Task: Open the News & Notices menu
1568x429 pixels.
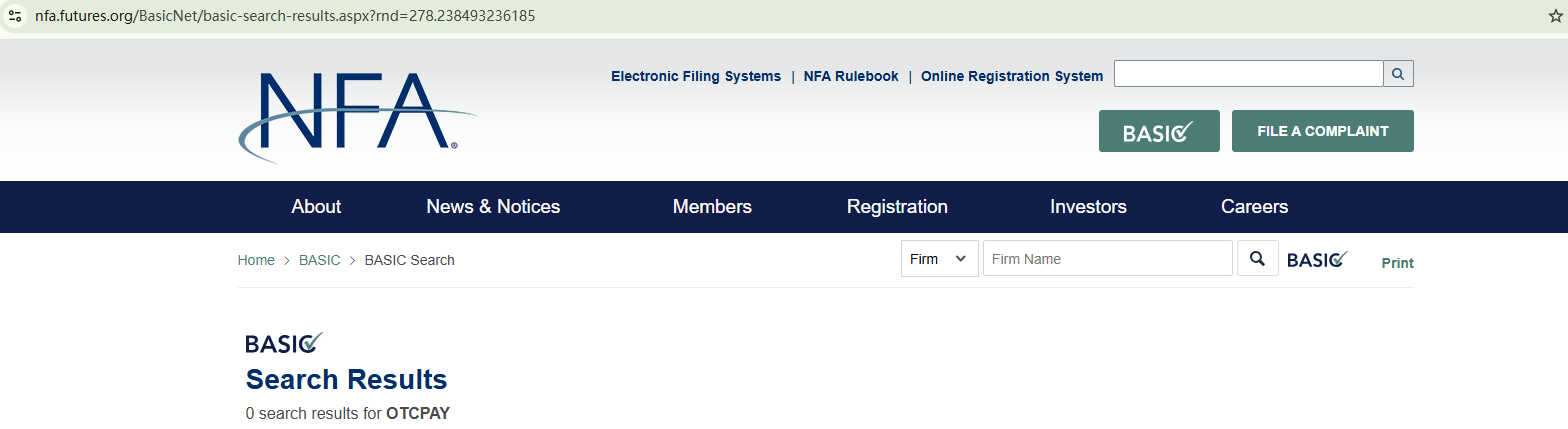Action: [x=493, y=207]
